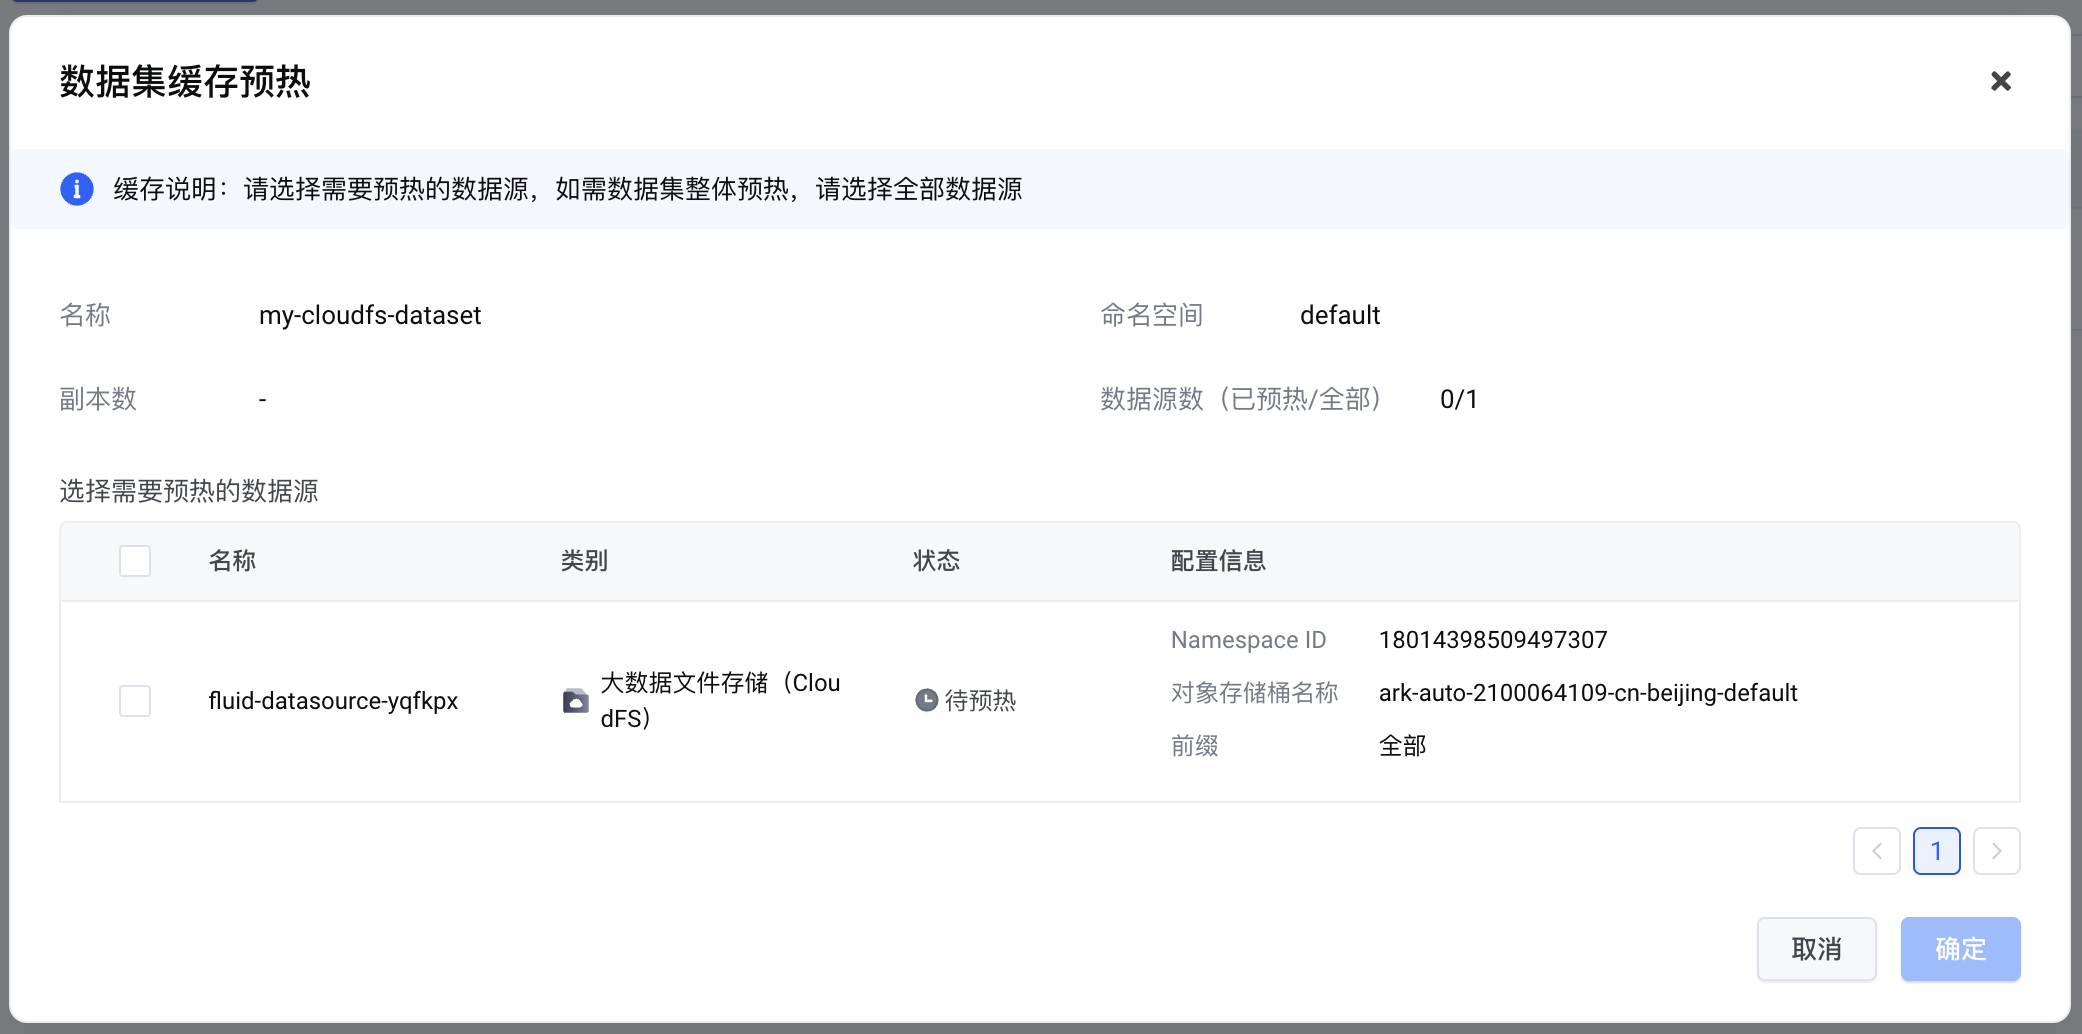Click the 待预热 status label
2082x1034 pixels.
pos(980,701)
